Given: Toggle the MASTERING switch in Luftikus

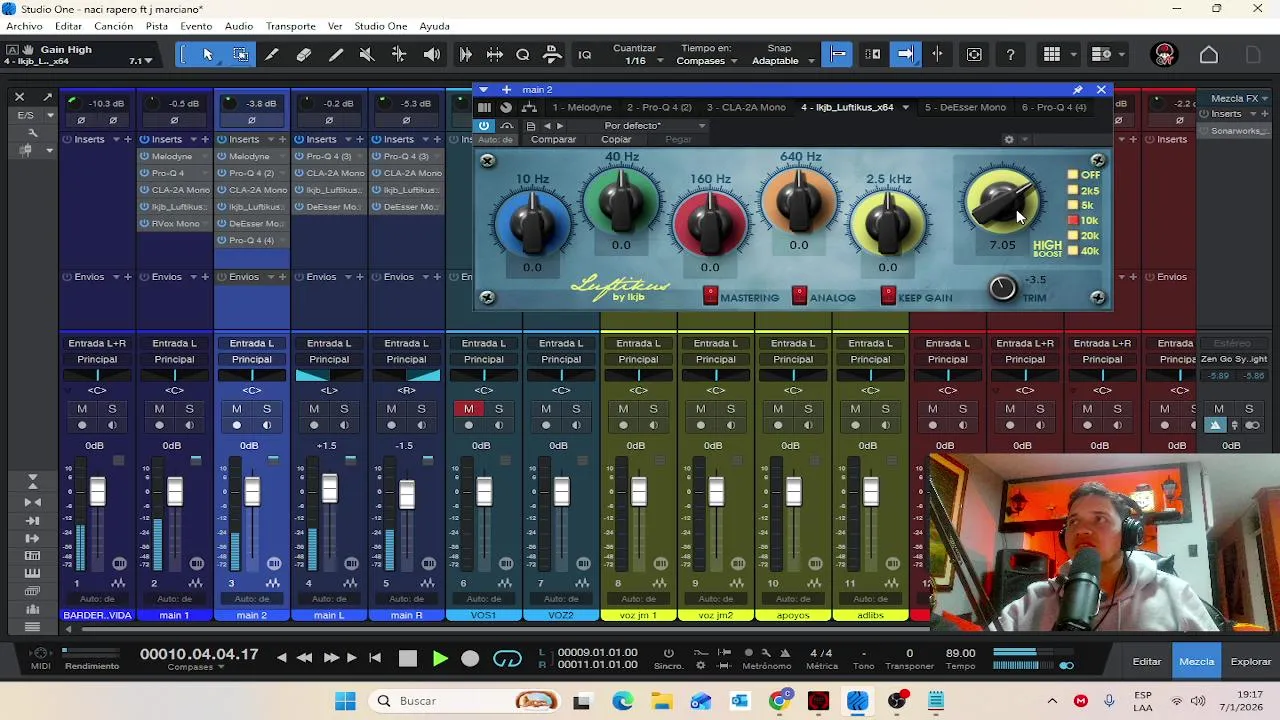Looking at the screenshot, I should 710,296.
